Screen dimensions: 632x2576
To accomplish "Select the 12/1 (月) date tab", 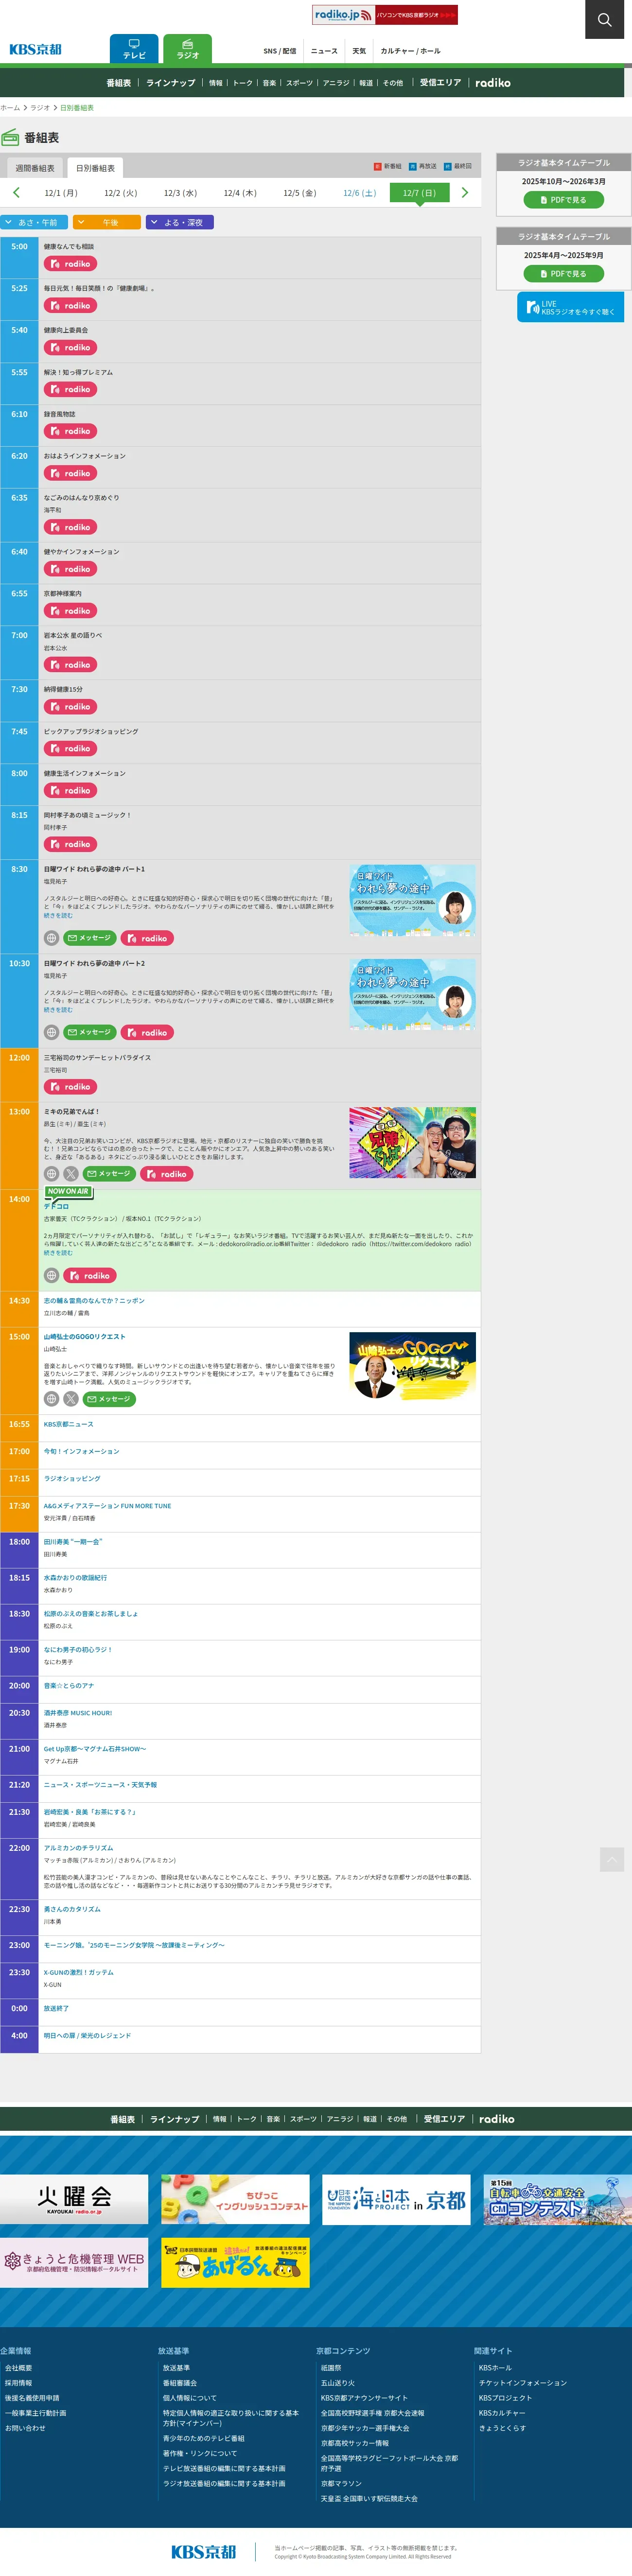I will [61, 193].
